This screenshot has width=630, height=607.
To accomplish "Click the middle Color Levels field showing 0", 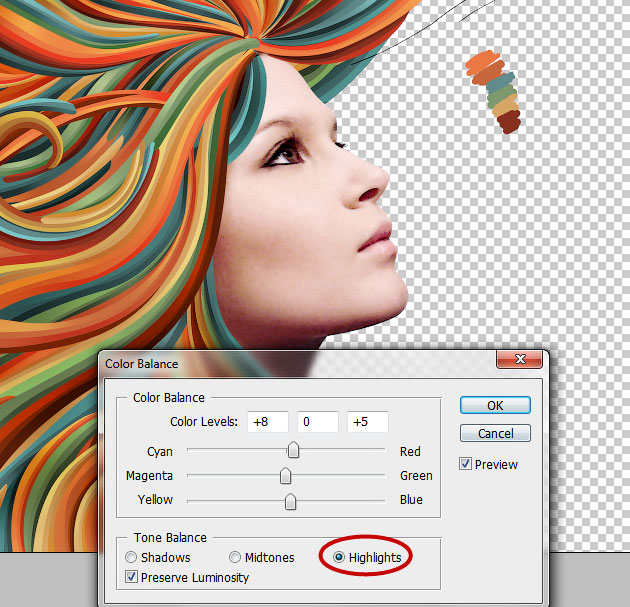I will (x=317, y=421).
